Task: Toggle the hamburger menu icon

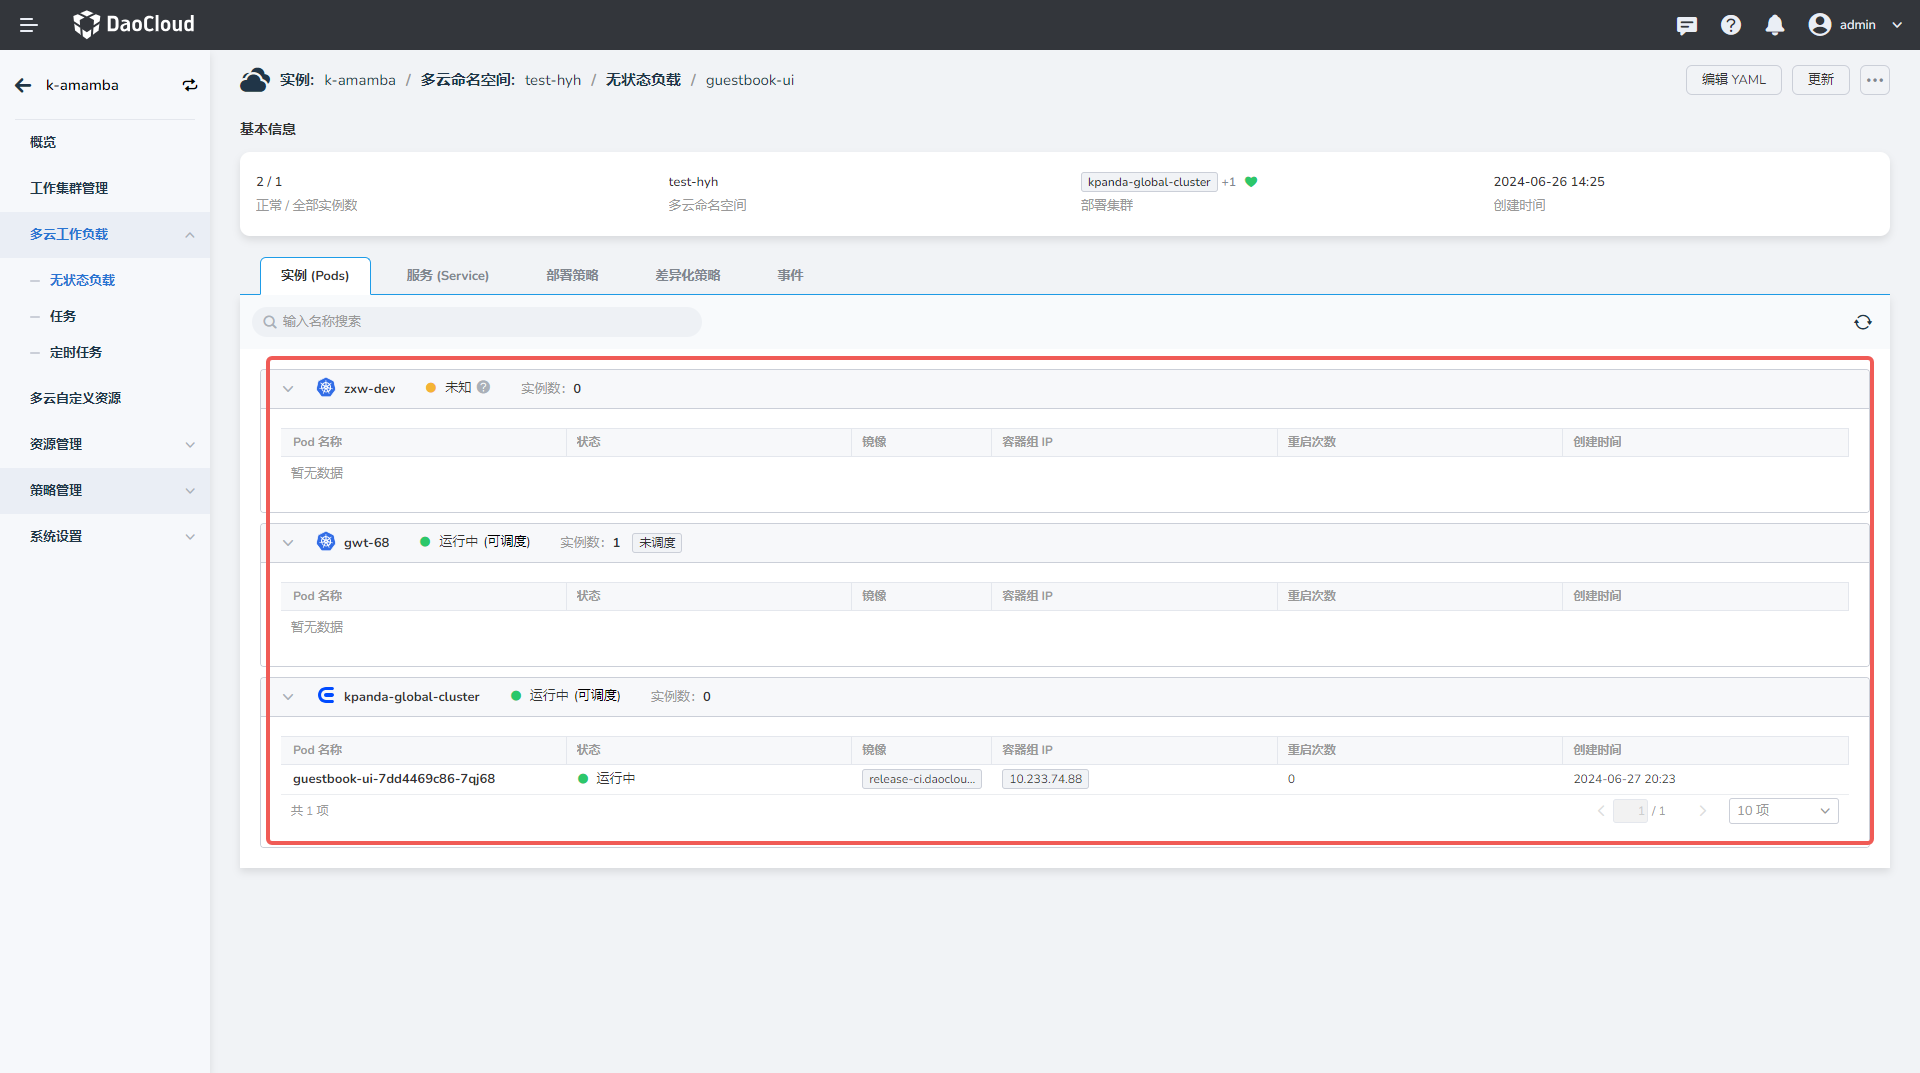Action: 29,25
